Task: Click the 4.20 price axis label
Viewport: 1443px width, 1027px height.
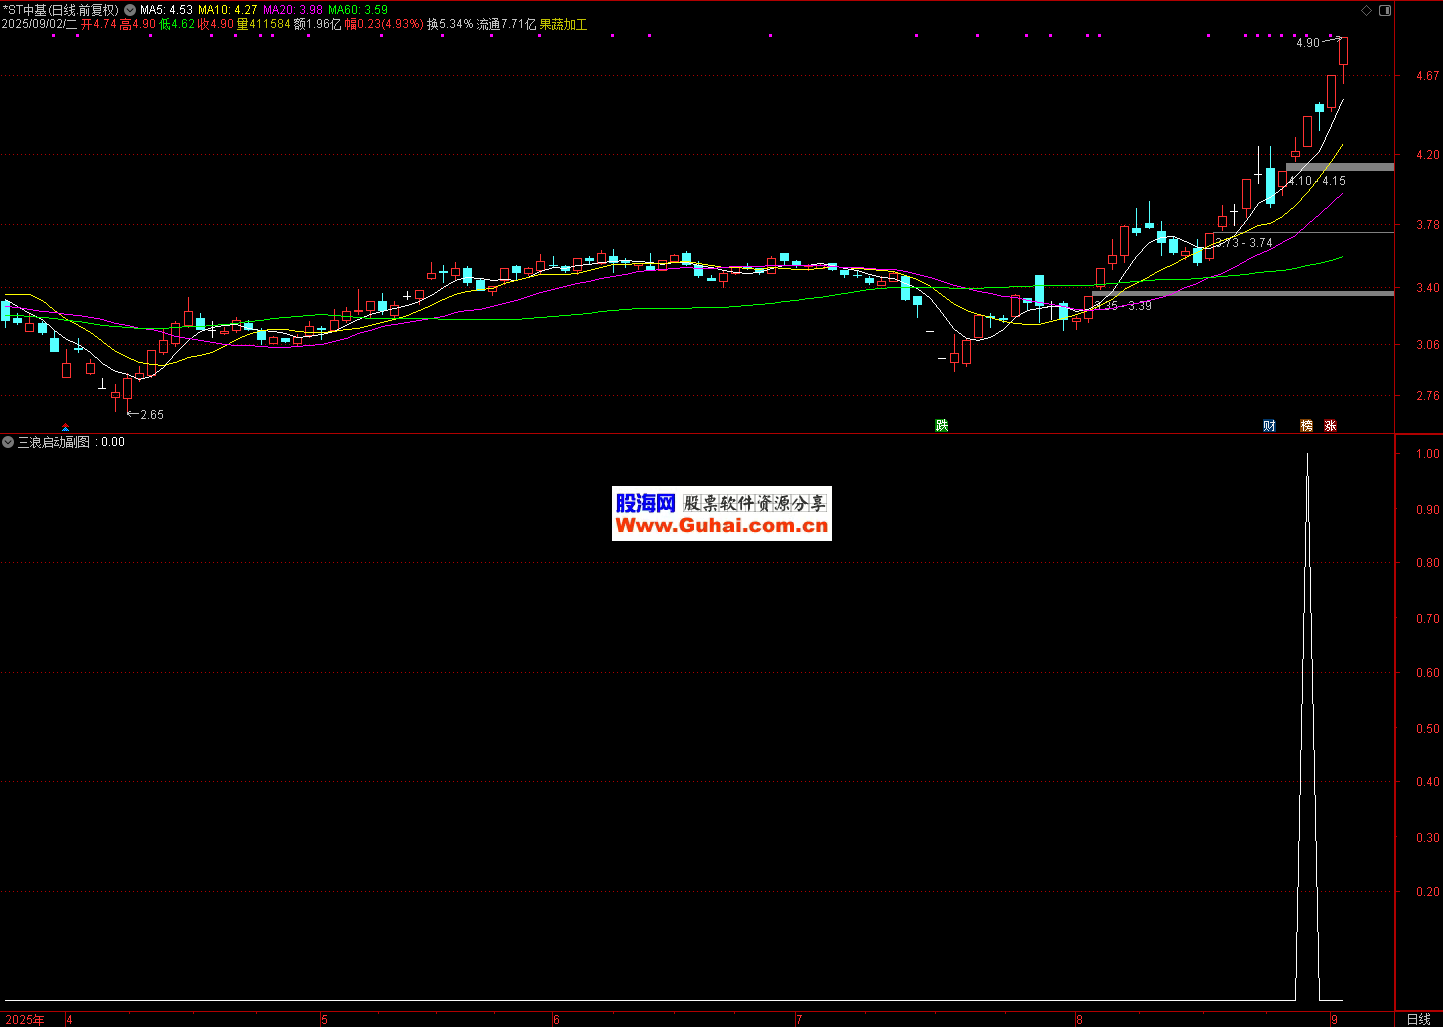Action: pos(1427,155)
